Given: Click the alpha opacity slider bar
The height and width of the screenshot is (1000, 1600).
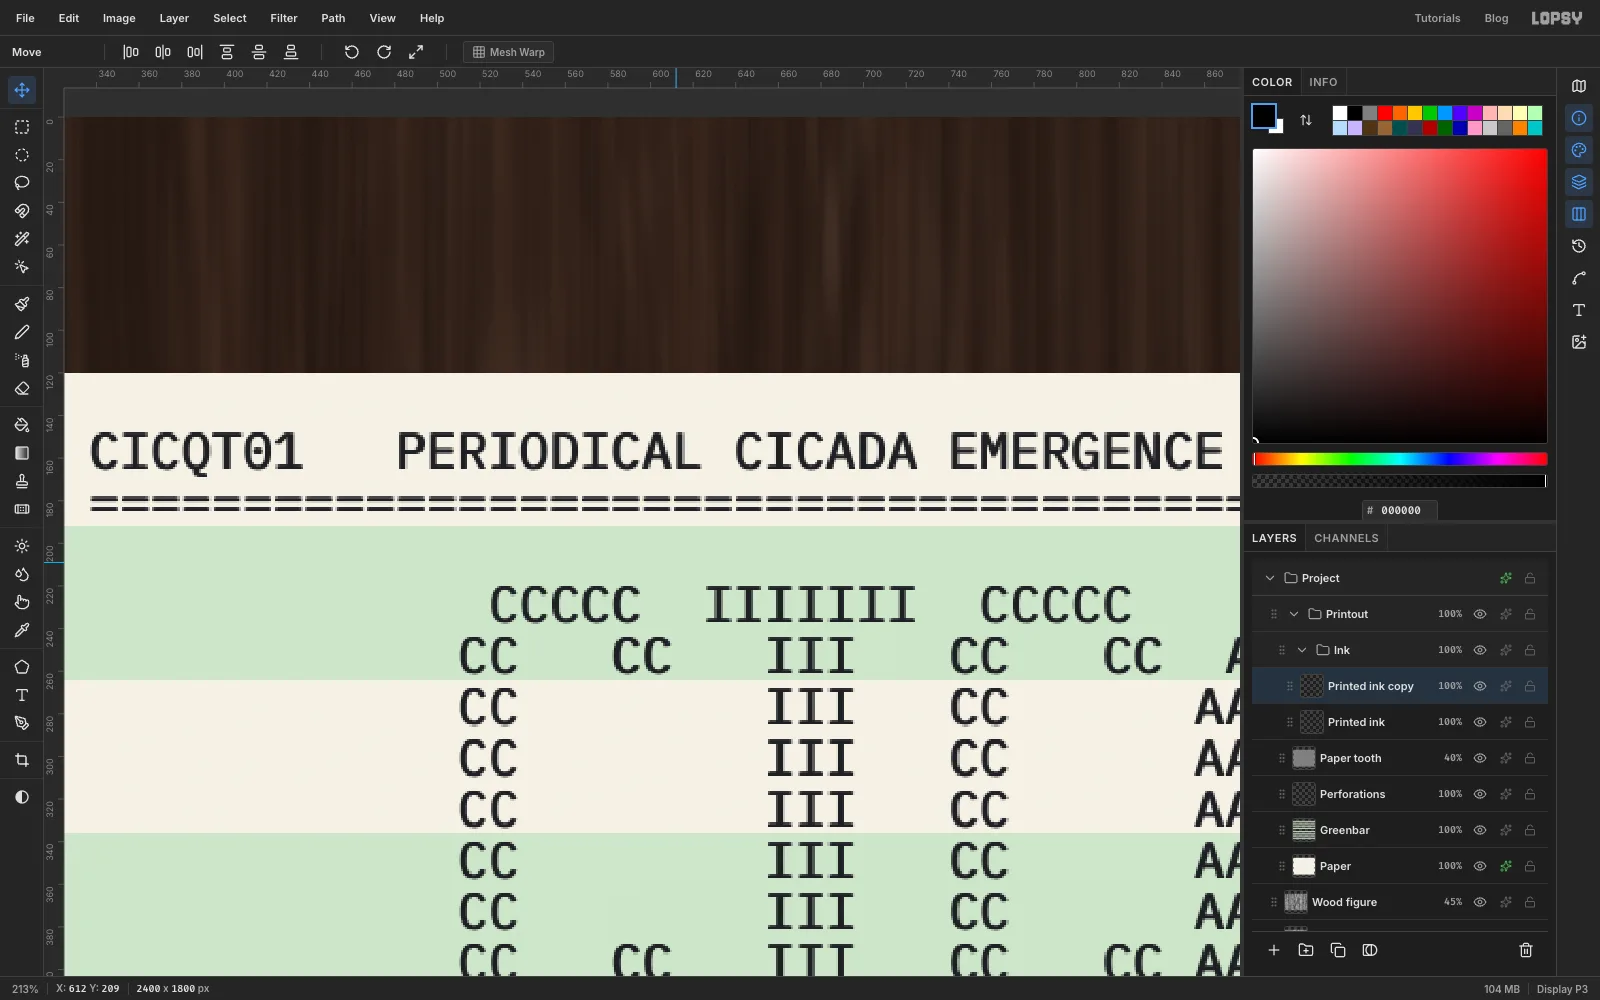Looking at the screenshot, I should coord(1400,481).
